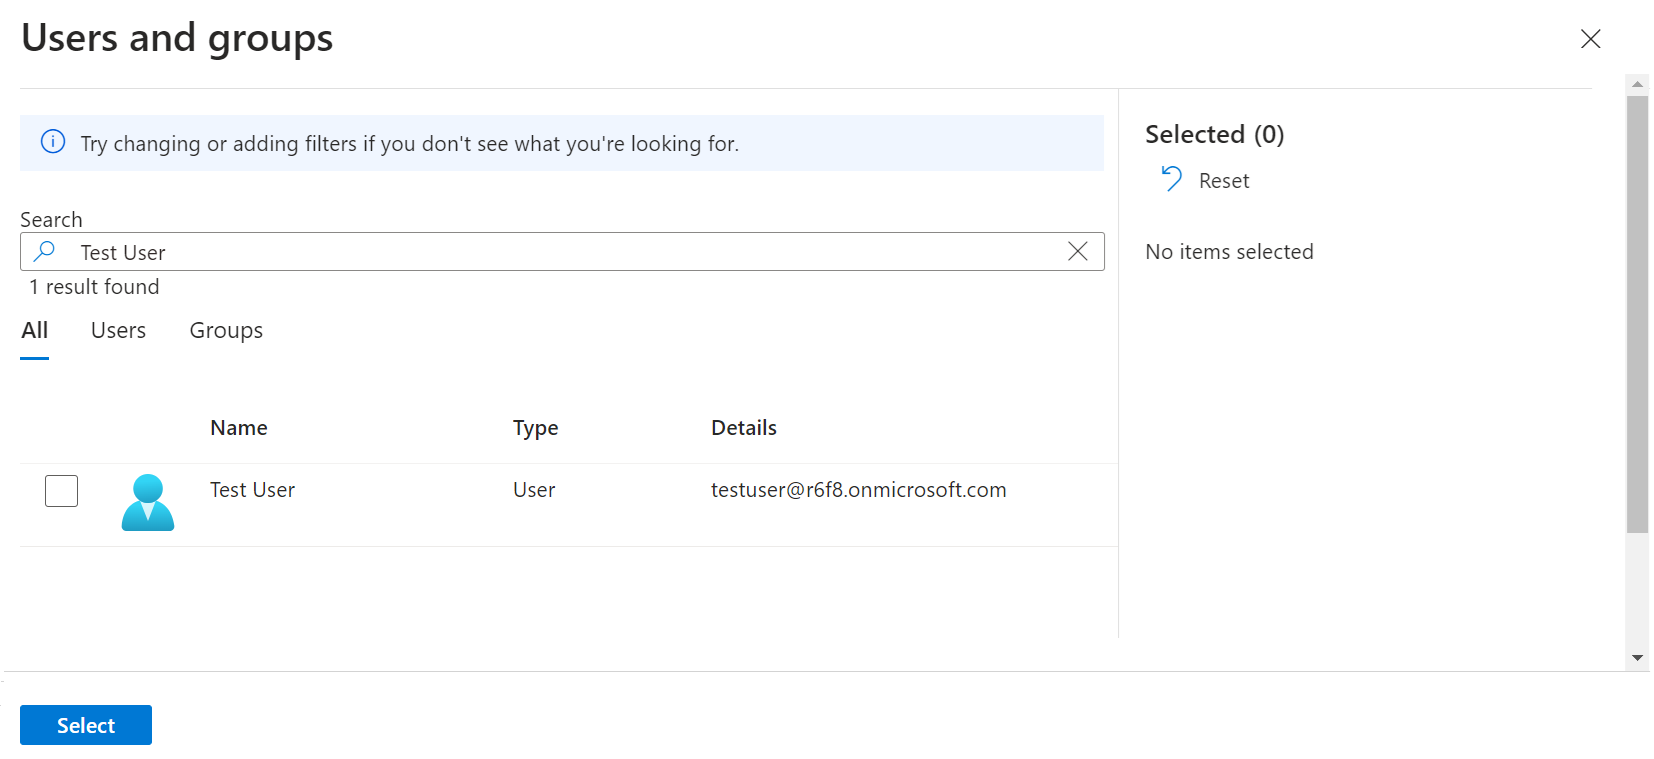The width and height of the screenshot is (1654, 759).
Task: Select the All tab
Action: click(35, 331)
